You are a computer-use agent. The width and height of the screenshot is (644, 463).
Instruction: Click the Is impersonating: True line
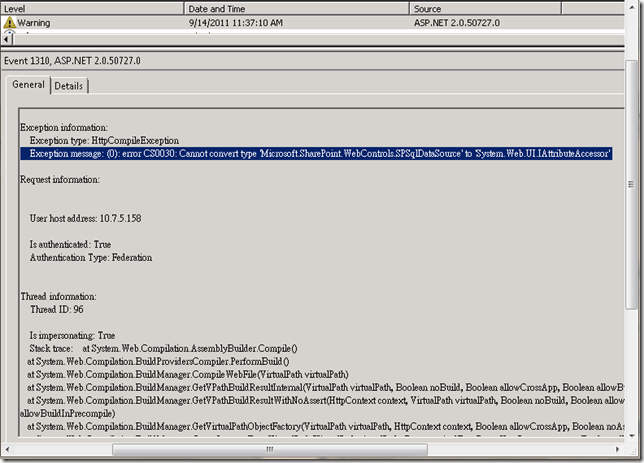[x=72, y=336]
